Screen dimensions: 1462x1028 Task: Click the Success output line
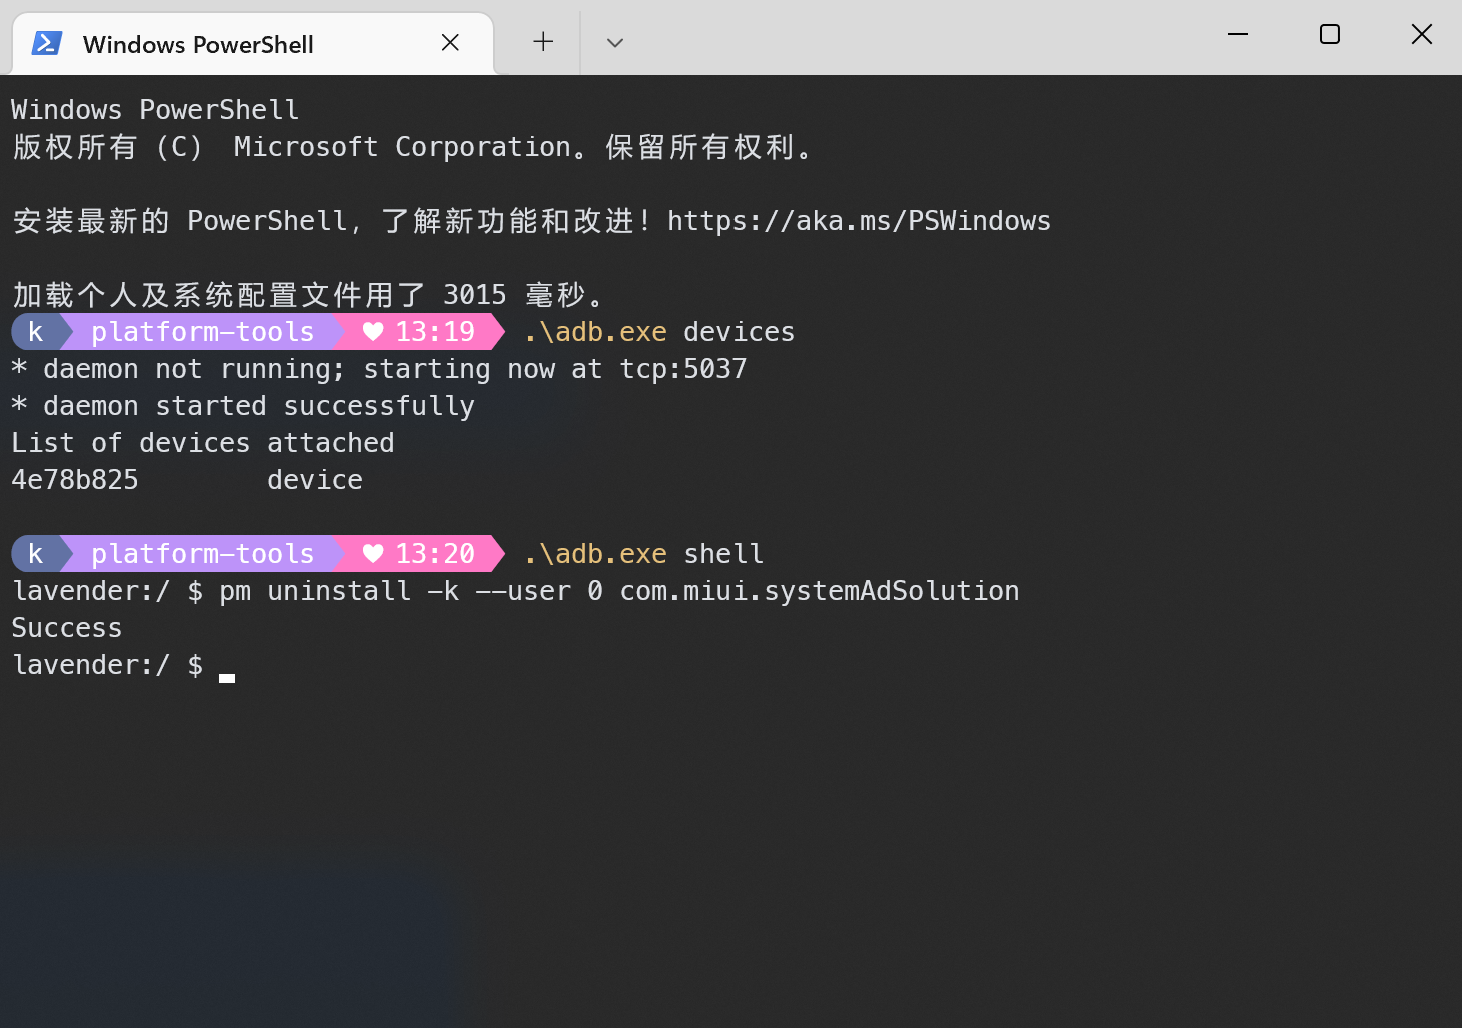[x=67, y=628]
